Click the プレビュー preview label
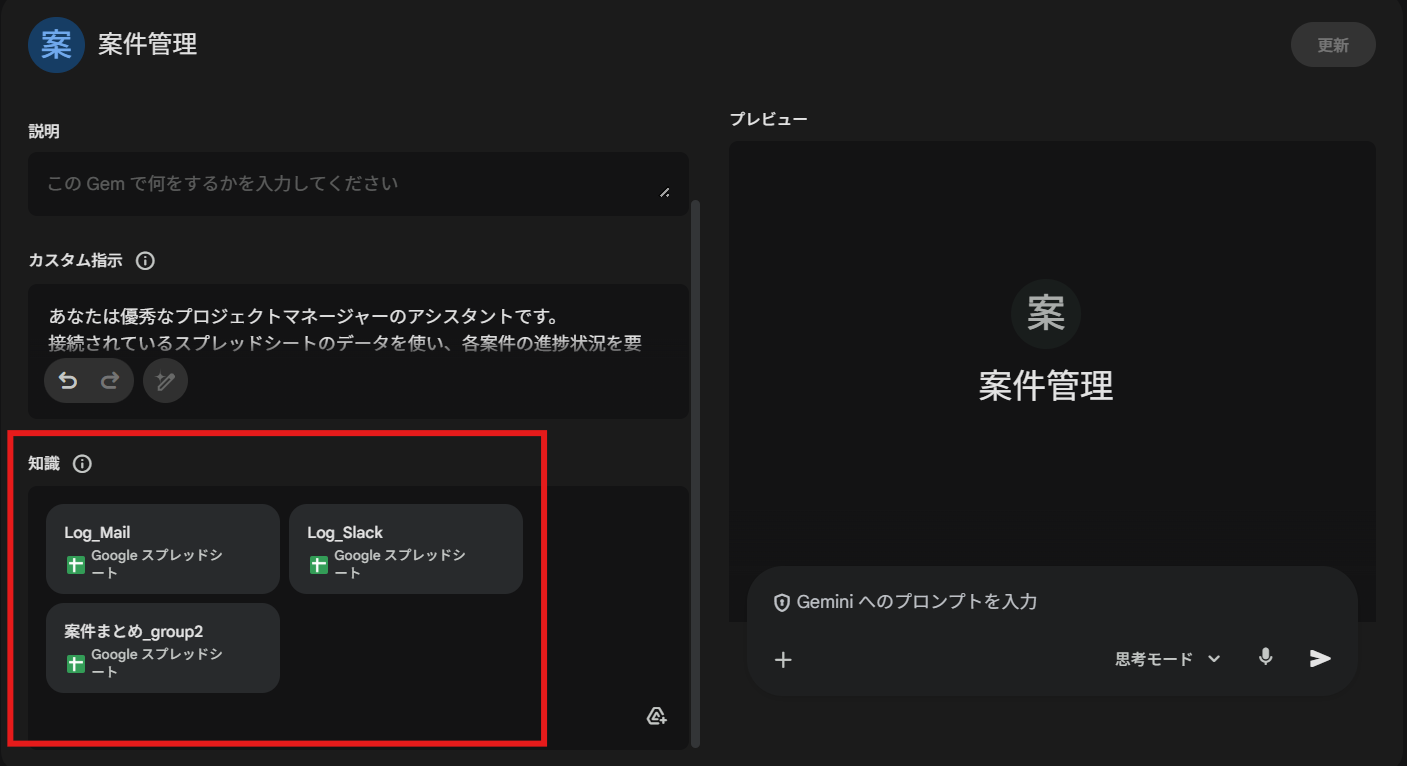The height and width of the screenshot is (766, 1407). (x=768, y=119)
